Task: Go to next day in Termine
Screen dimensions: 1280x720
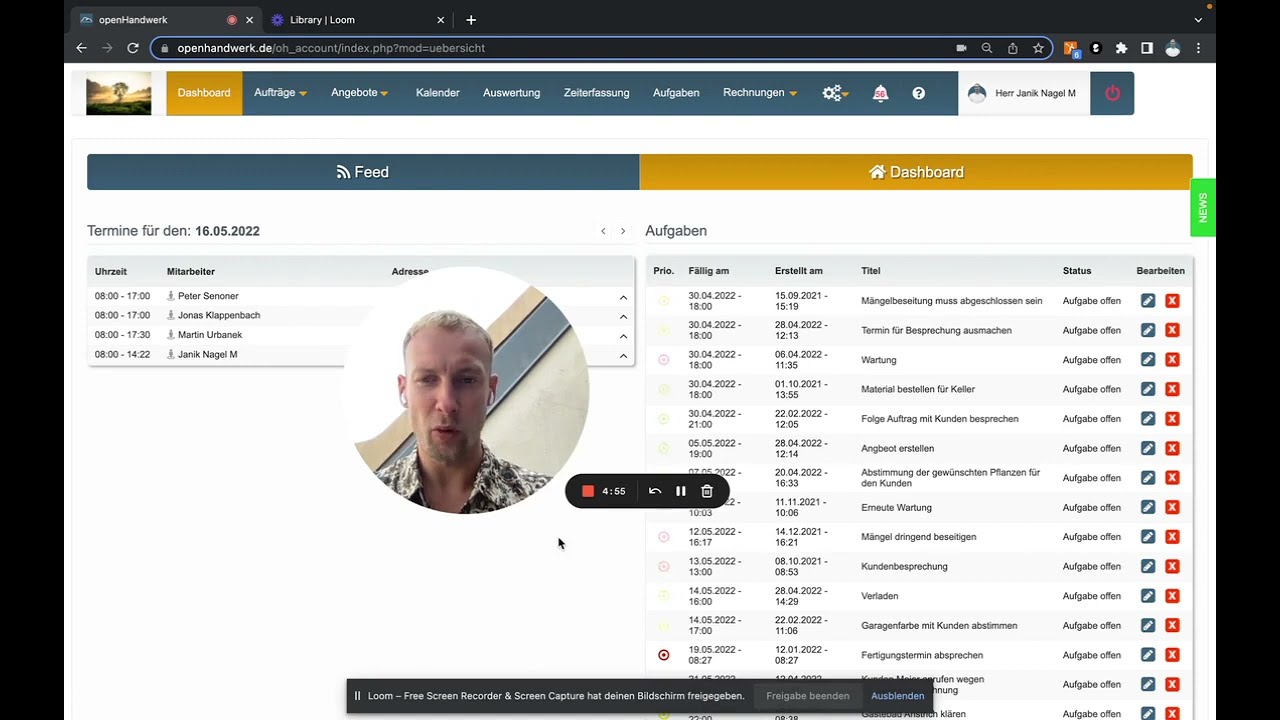Action: point(623,231)
